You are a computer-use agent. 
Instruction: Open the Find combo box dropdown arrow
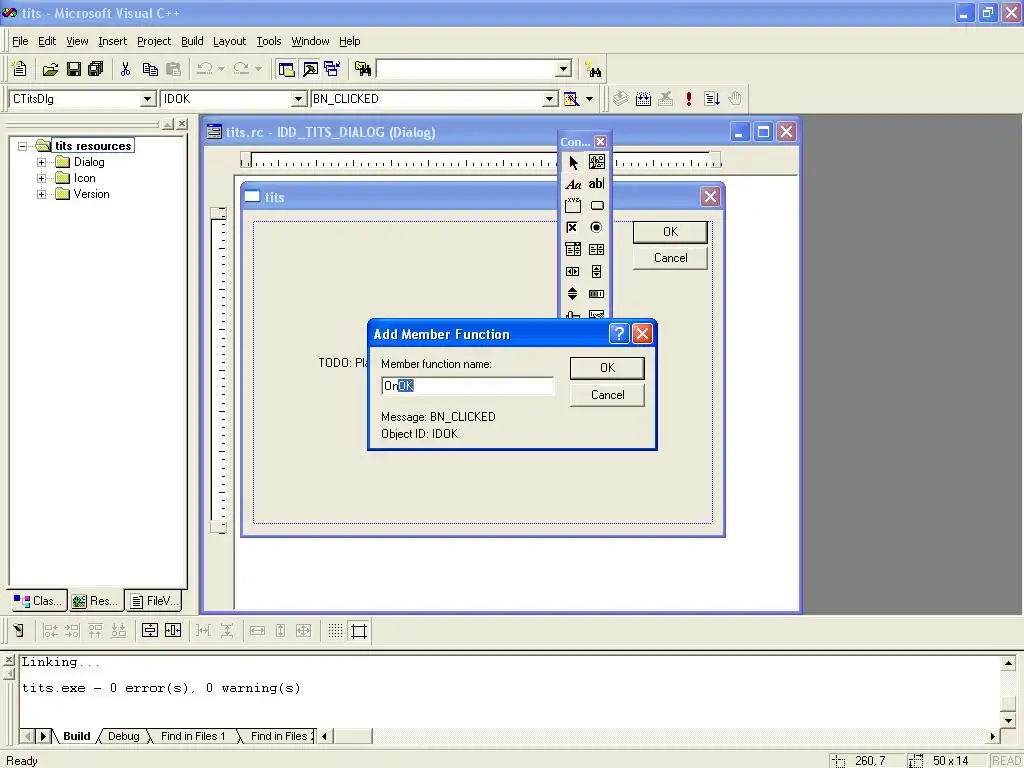point(564,69)
